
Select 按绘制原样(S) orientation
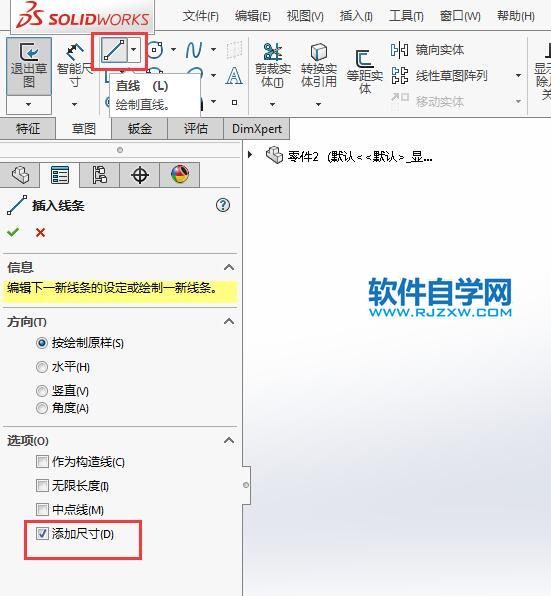pyautogui.click(x=42, y=343)
